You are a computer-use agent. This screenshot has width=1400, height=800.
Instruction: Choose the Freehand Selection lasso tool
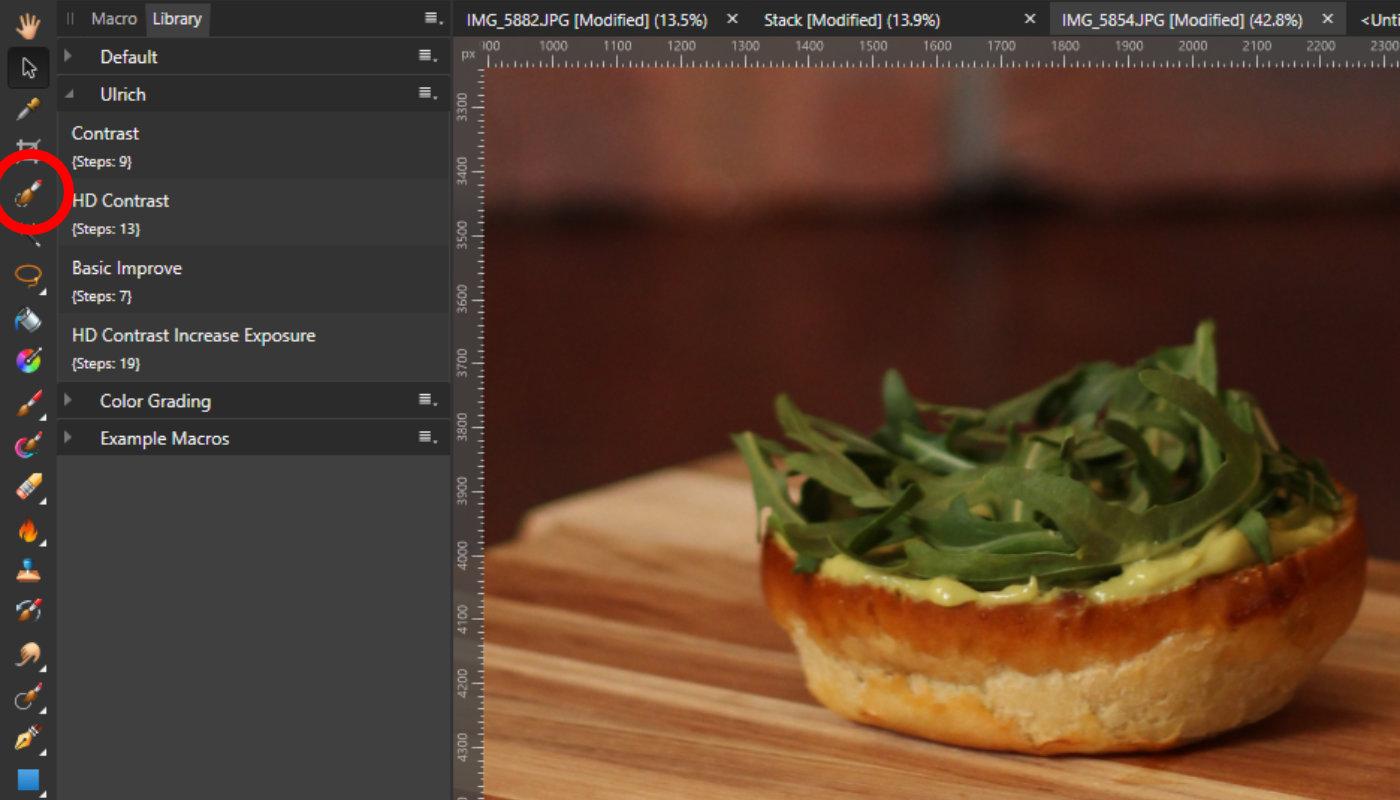[x=28, y=274]
